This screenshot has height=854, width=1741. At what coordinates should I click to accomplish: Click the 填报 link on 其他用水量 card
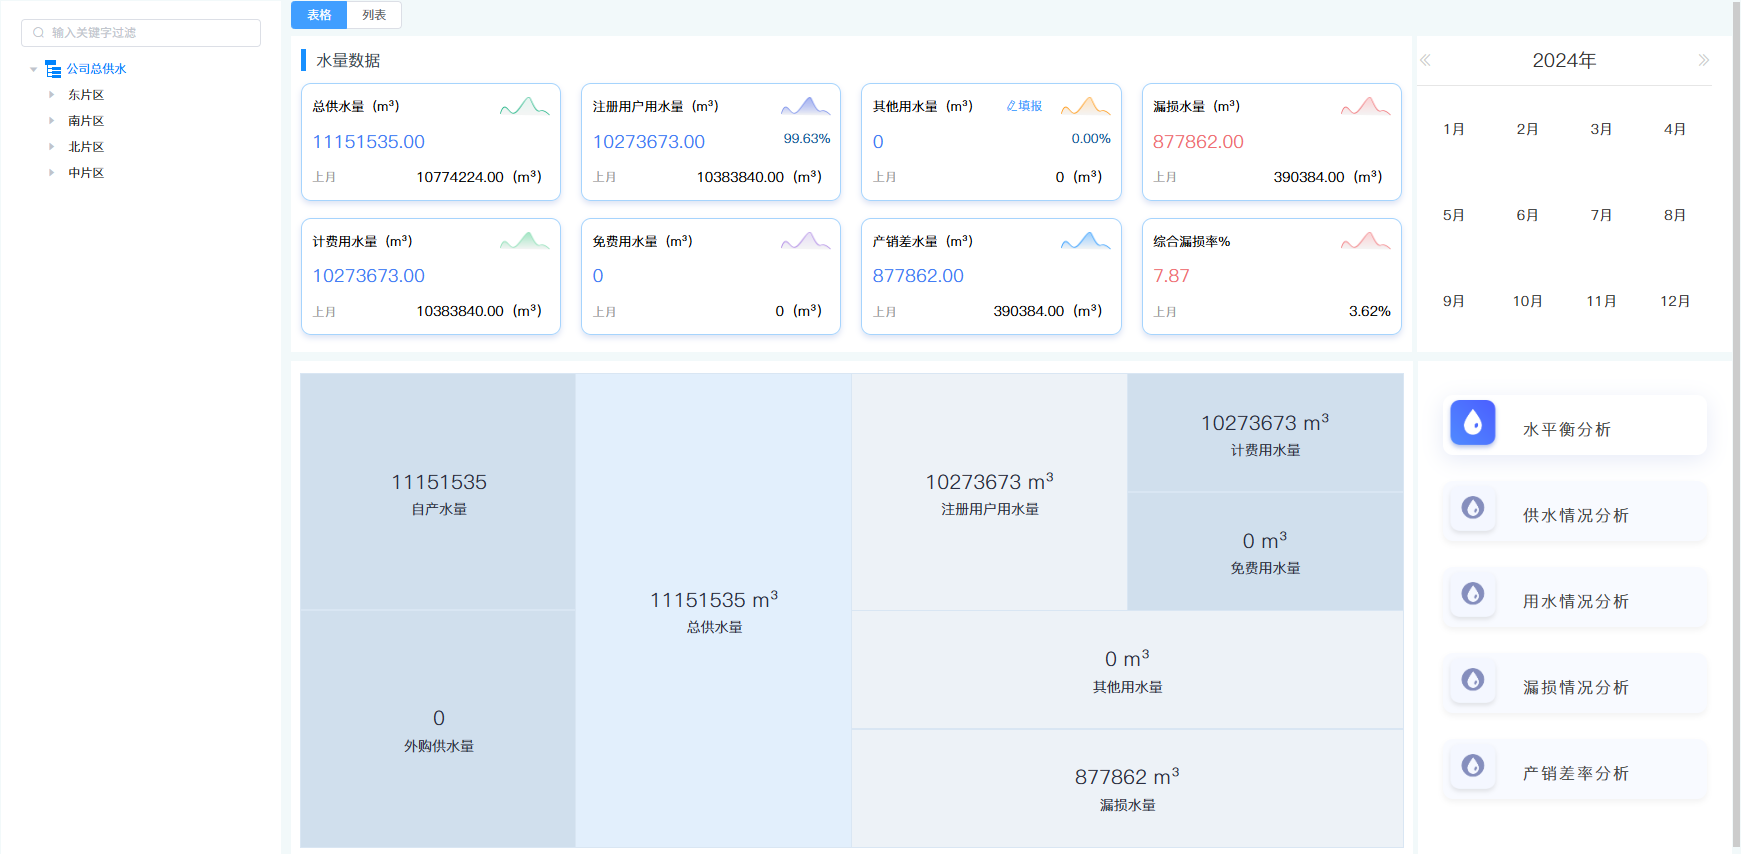click(1024, 106)
